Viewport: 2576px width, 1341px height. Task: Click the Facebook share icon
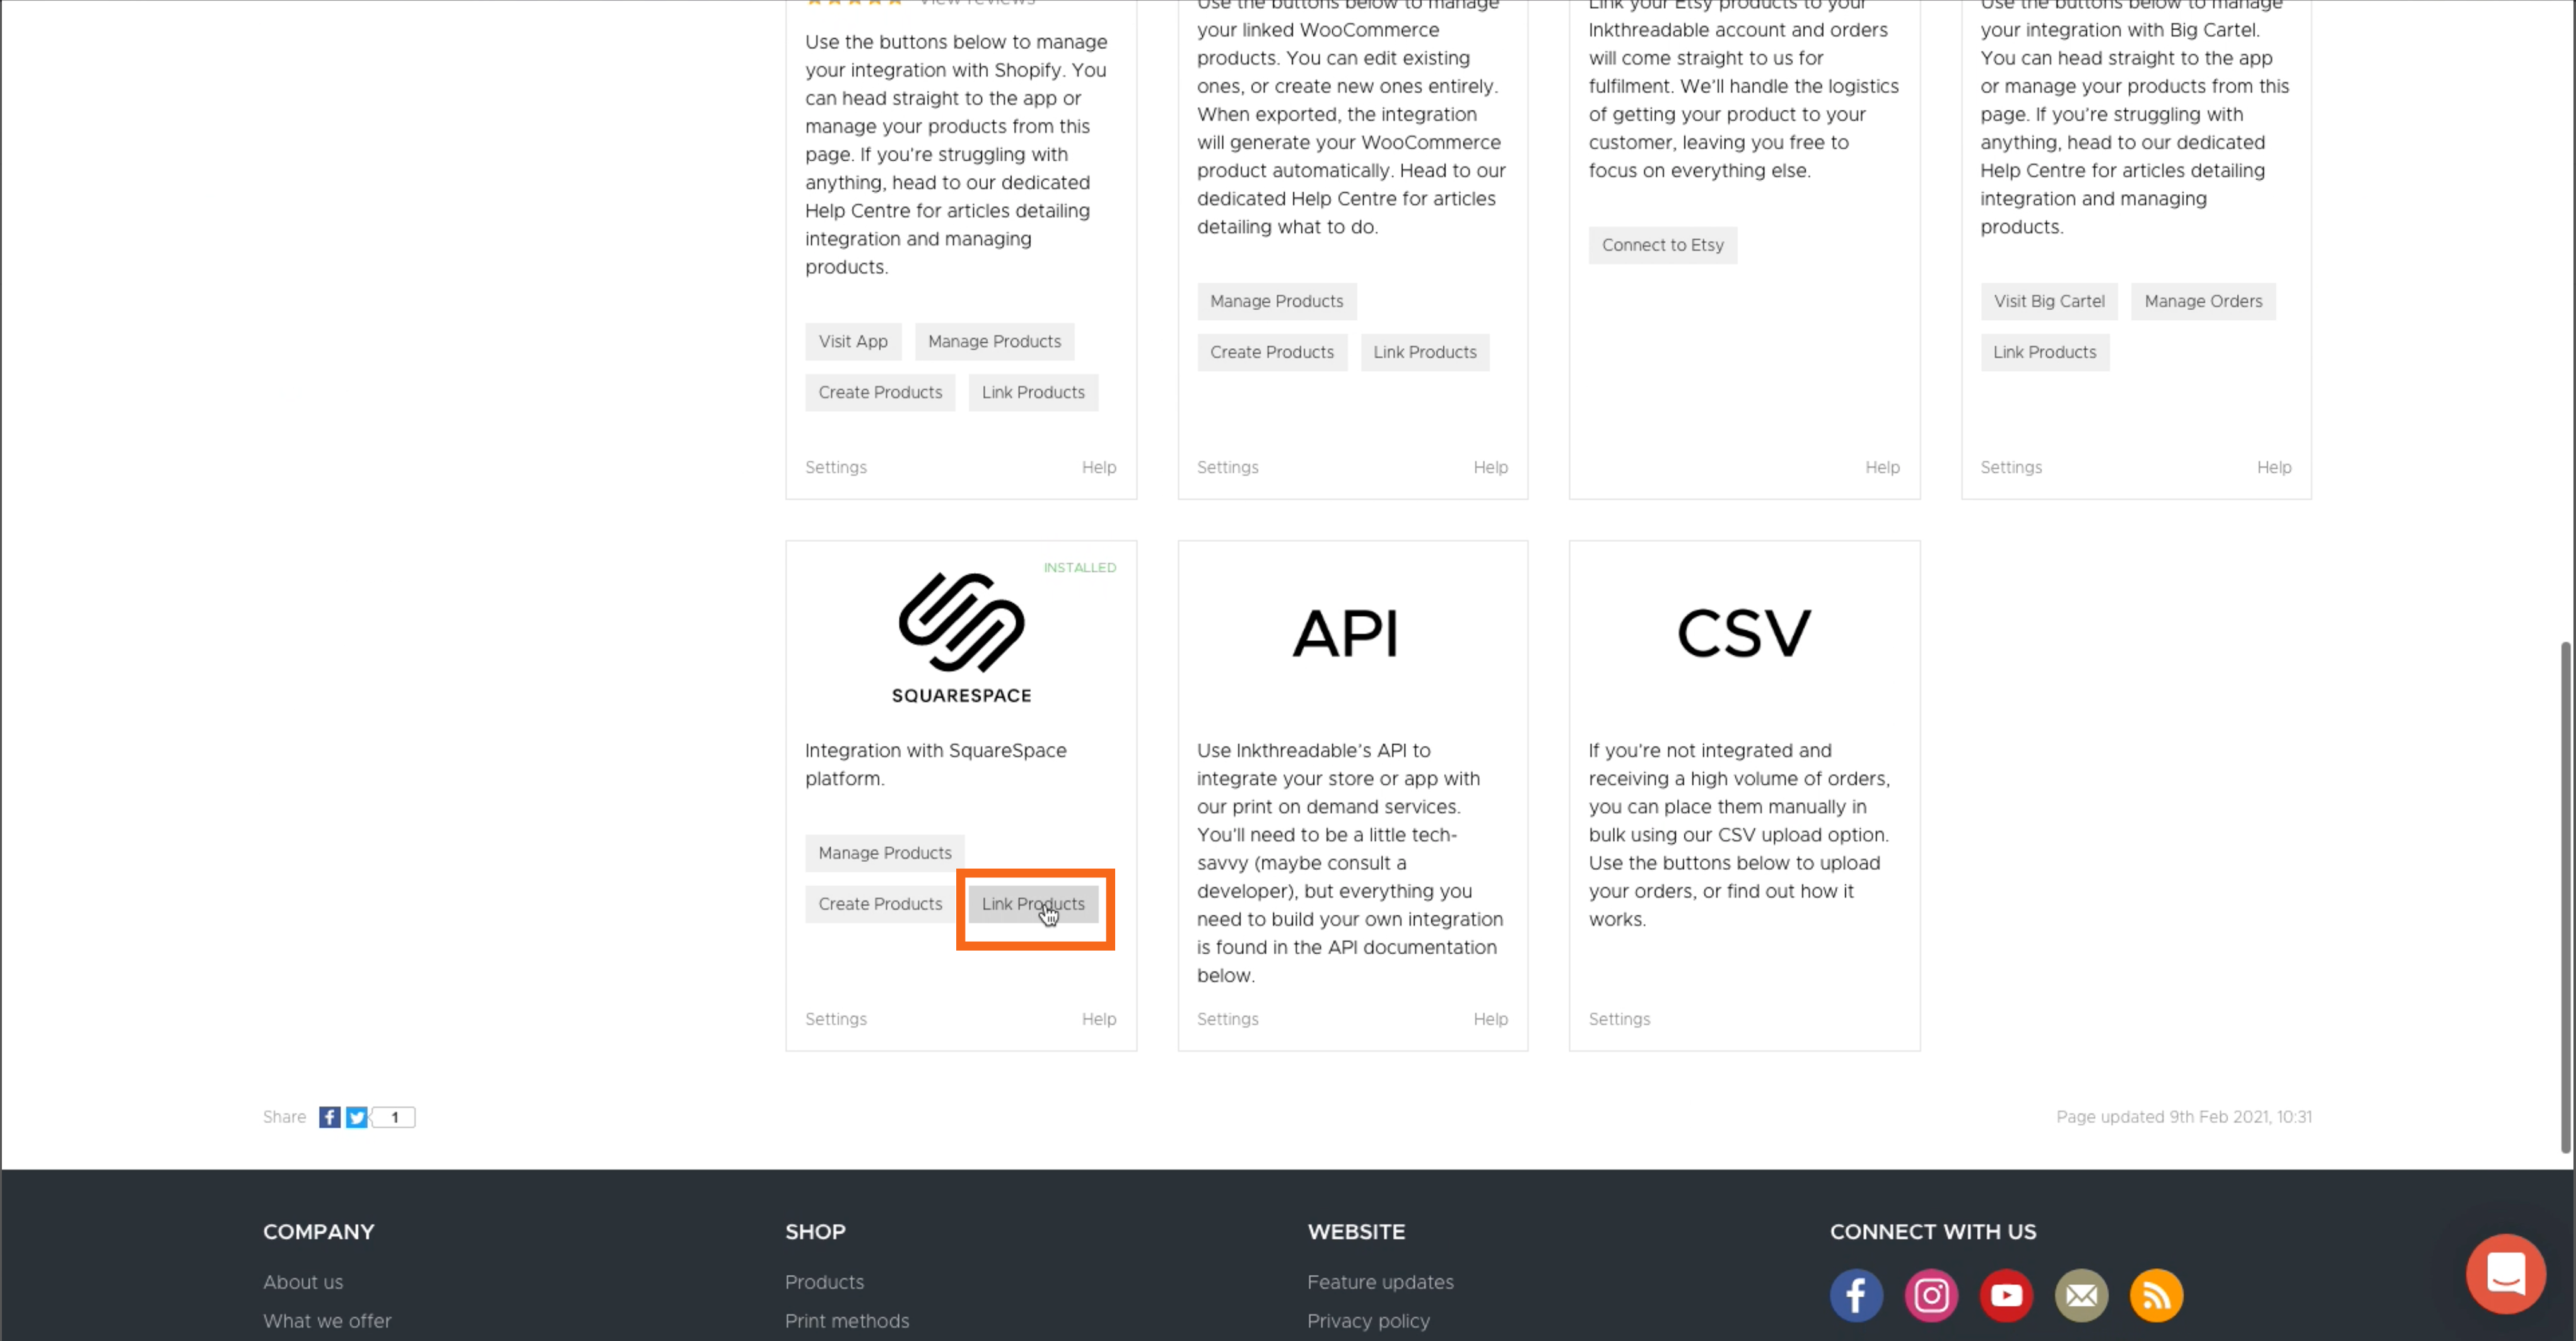coord(329,1117)
